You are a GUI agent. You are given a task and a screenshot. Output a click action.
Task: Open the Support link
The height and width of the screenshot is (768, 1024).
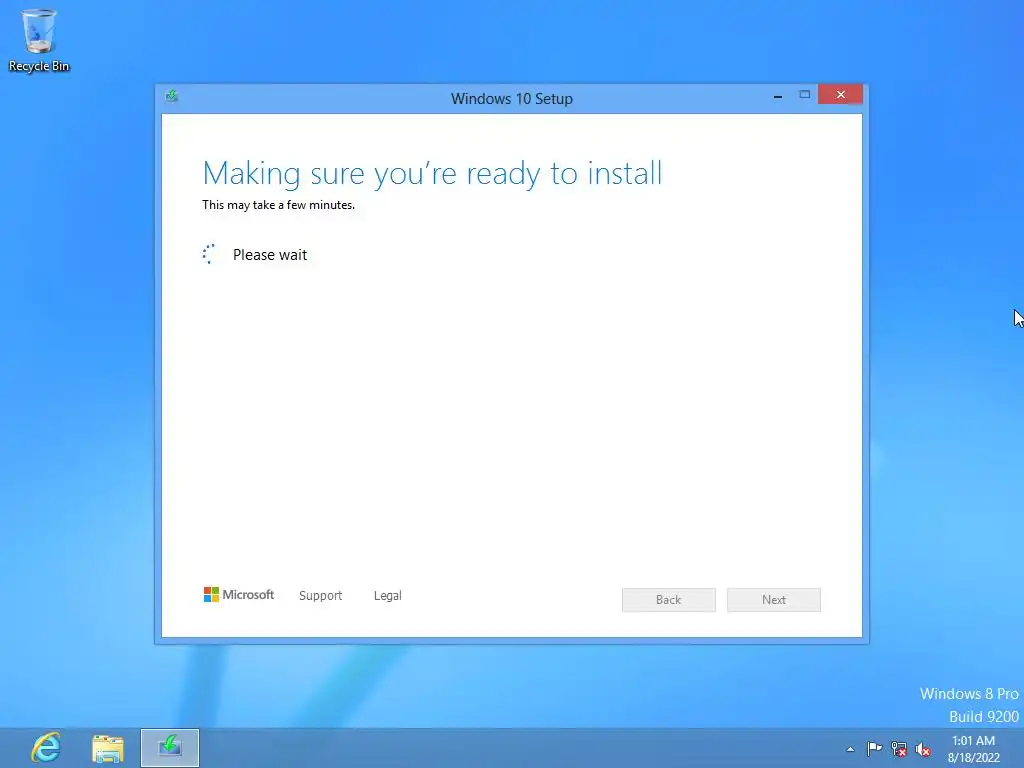[x=320, y=596]
